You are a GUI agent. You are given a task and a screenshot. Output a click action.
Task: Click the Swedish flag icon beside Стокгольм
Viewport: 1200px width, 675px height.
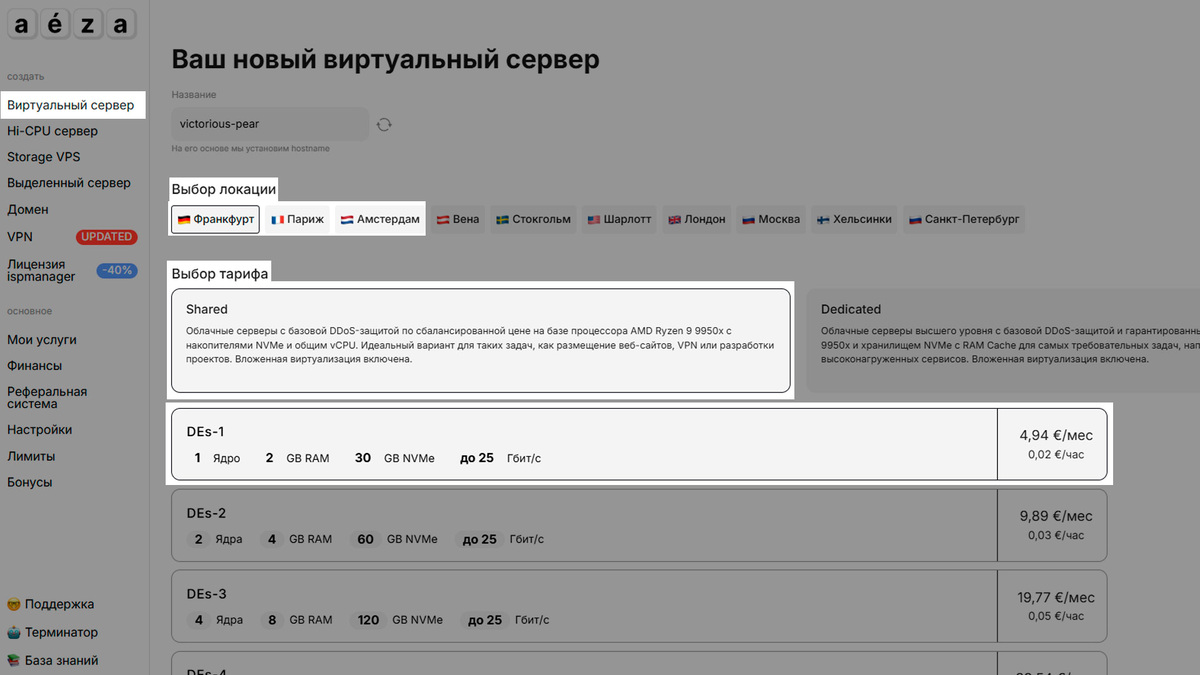pyautogui.click(x=504, y=219)
